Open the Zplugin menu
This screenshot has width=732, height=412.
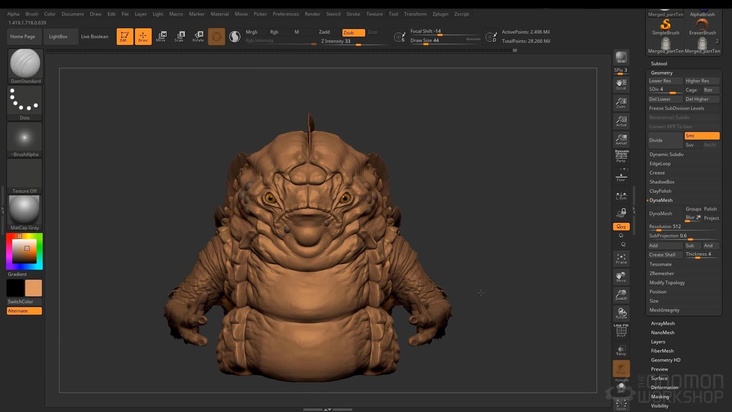440,14
